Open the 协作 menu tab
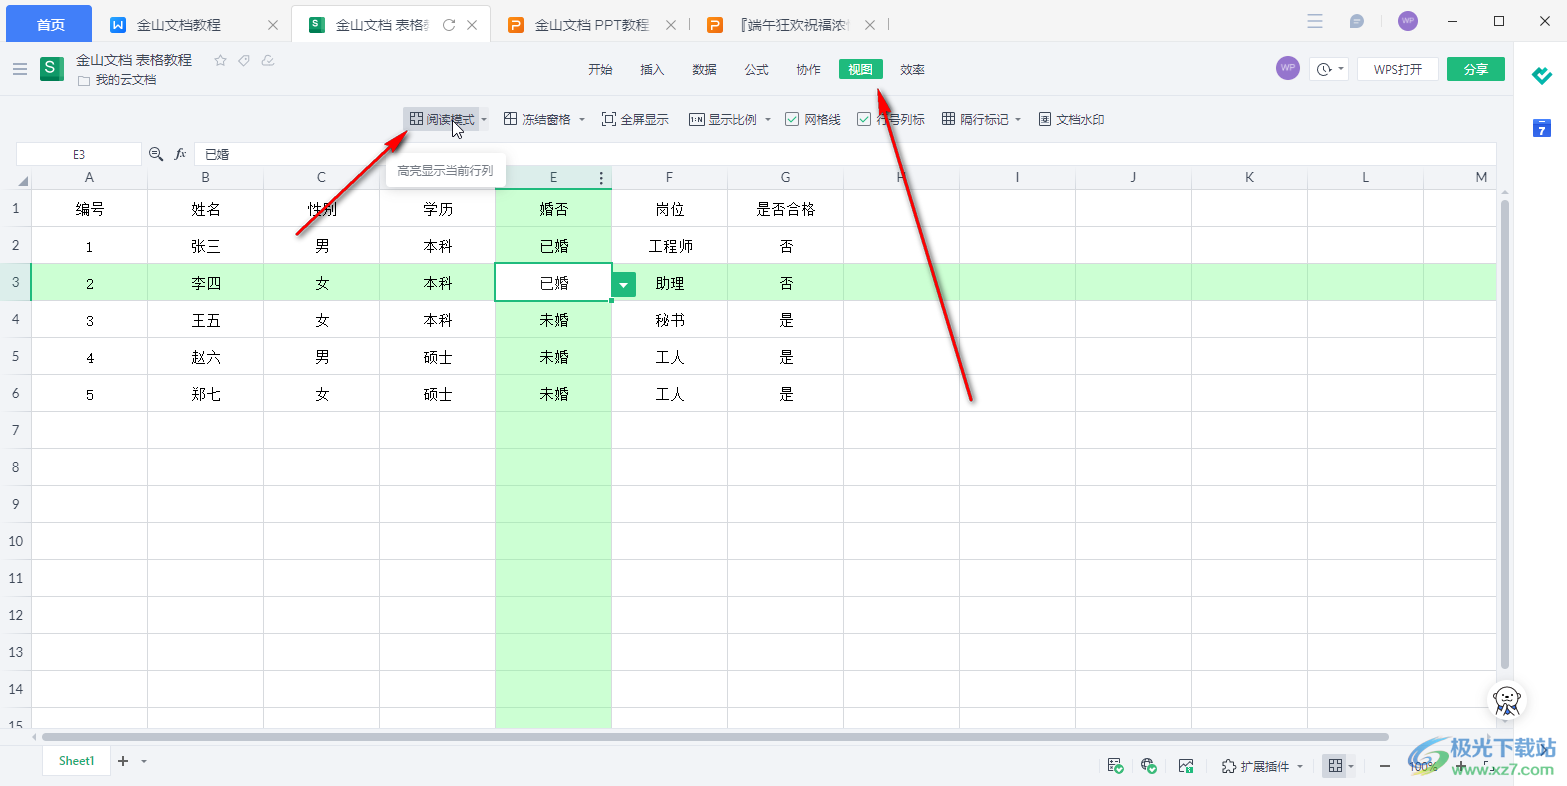Viewport: 1567px width, 786px height. [808, 69]
